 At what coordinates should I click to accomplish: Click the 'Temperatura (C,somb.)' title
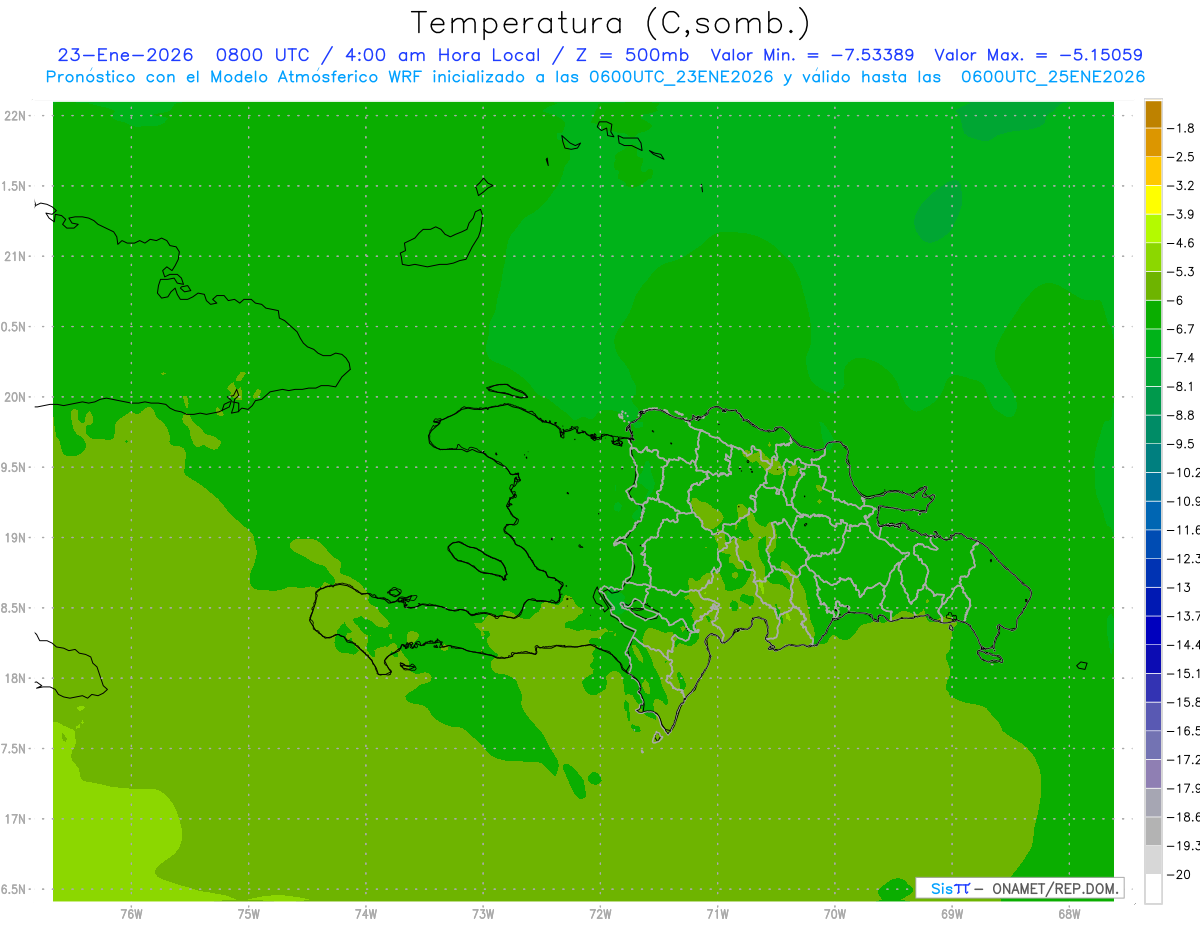611,23
